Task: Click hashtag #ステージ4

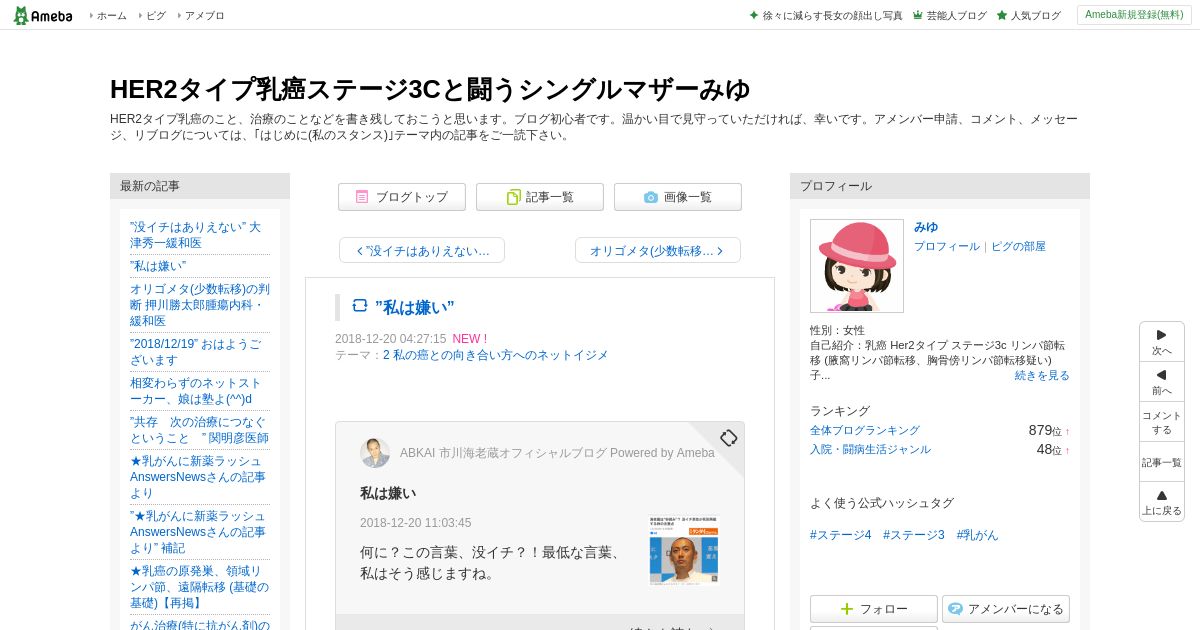Action: 841,535
